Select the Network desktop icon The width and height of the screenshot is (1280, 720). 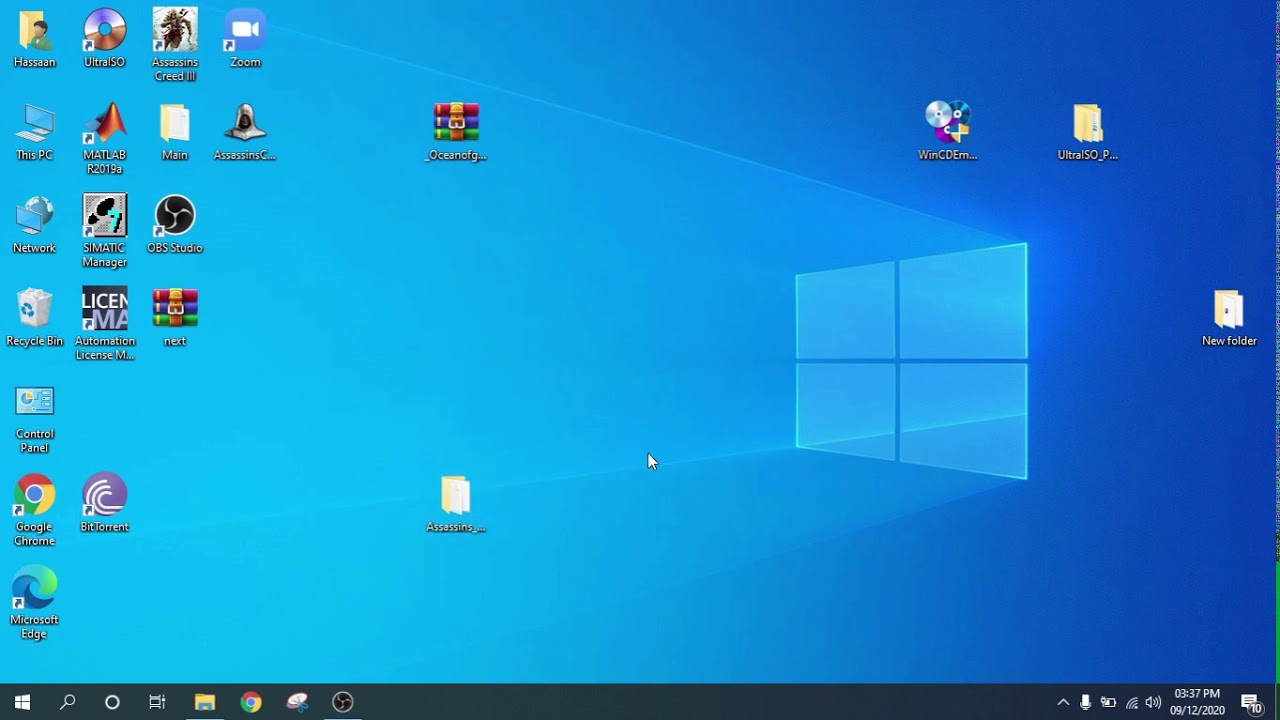[x=35, y=225]
